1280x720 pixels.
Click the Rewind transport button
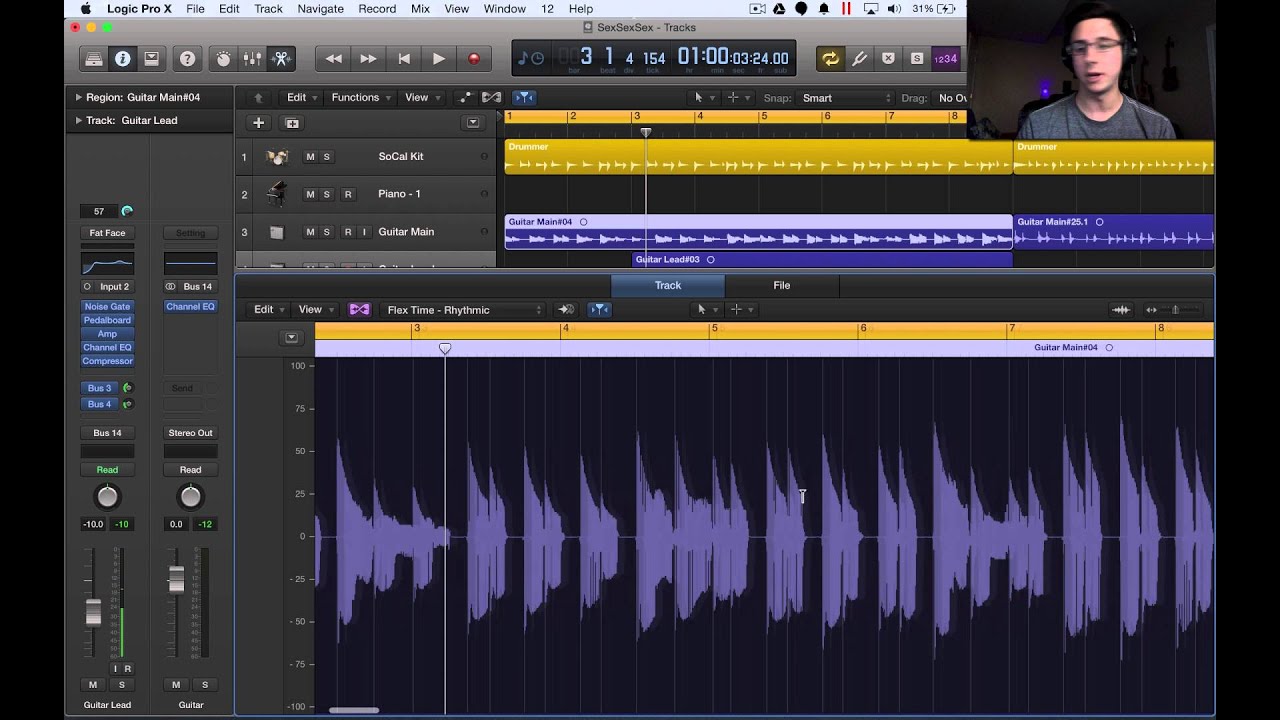334,59
